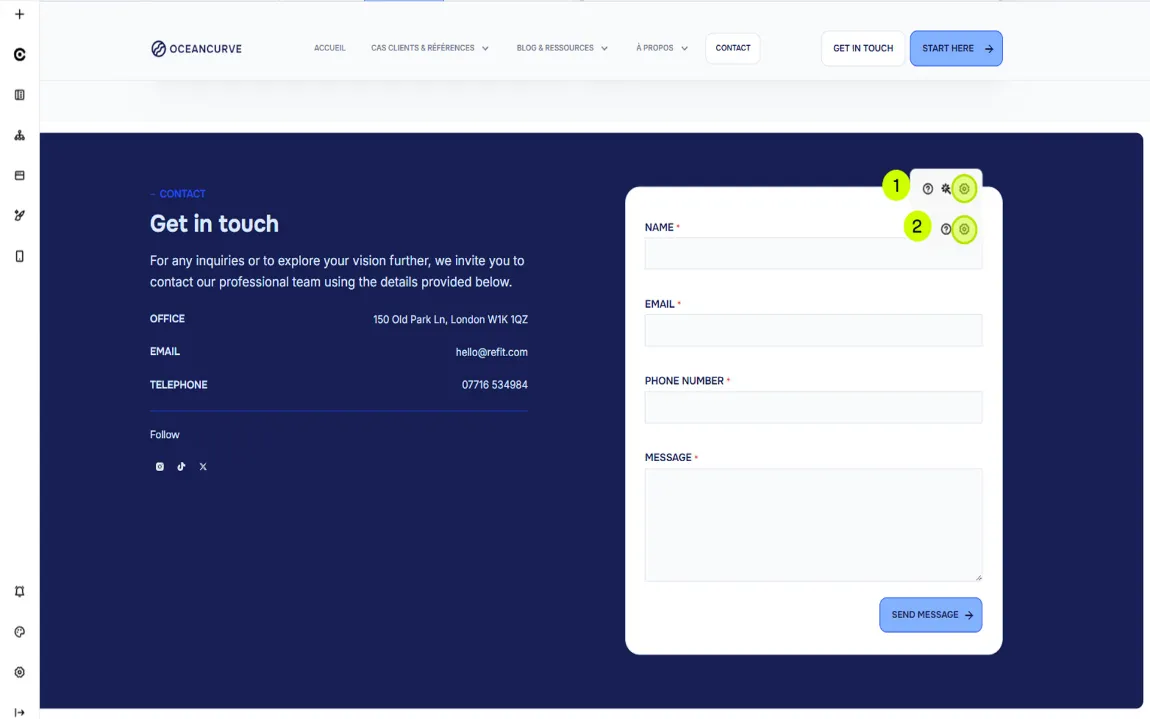The image size is (1150, 719).
Task: Click the X social icon under Follow
Action: pyautogui.click(x=203, y=467)
